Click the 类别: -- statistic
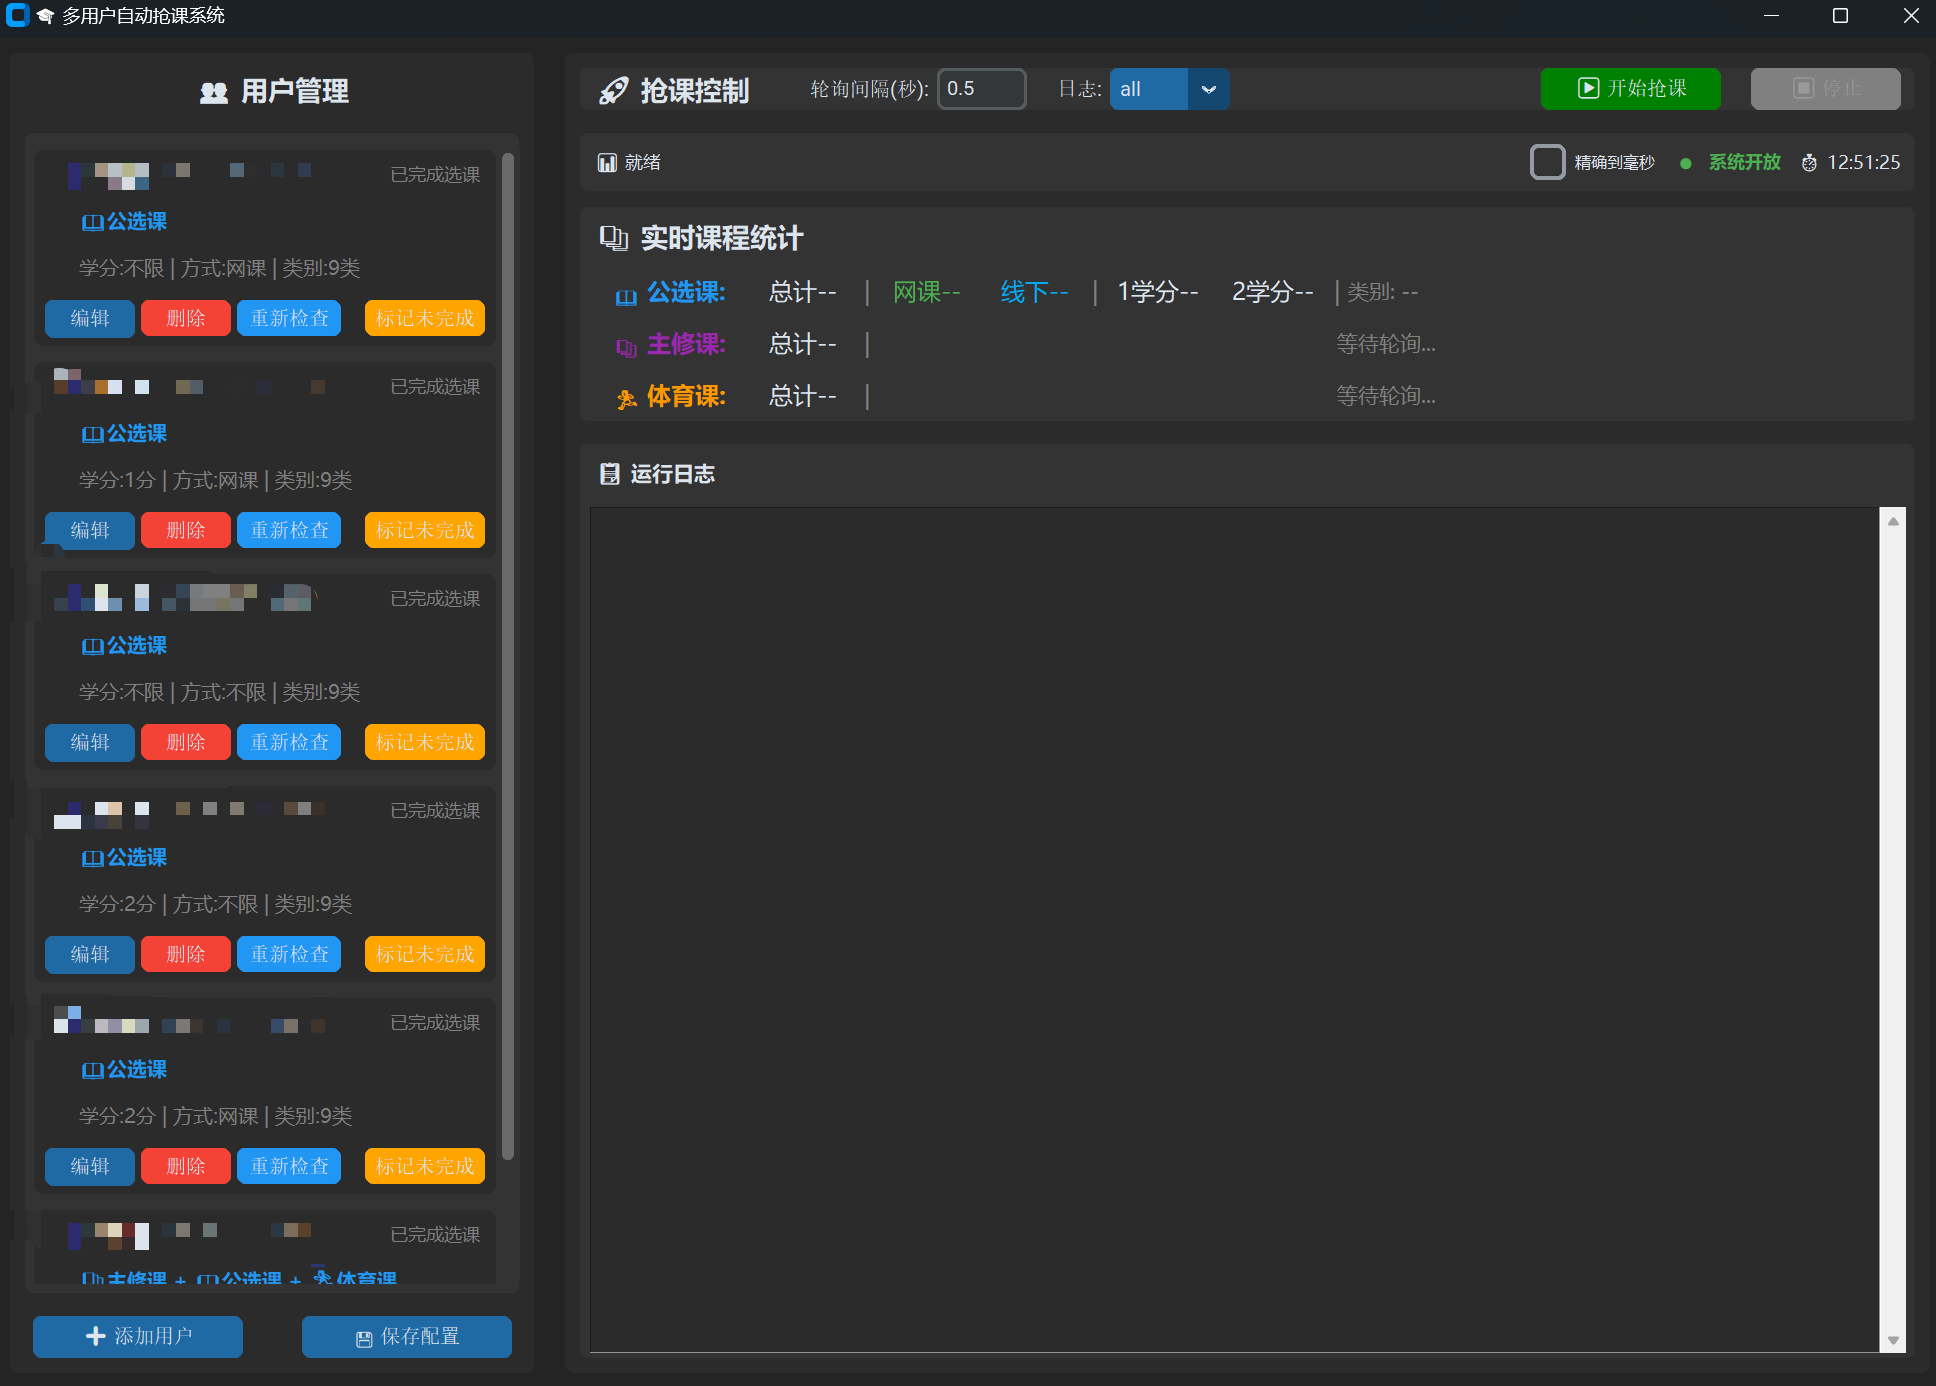This screenshot has width=1936, height=1386. pos(1383,292)
